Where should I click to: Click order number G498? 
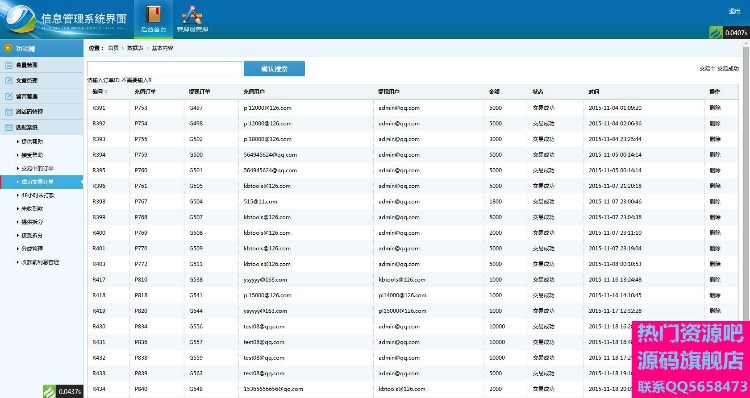pyautogui.click(x=196, y=123)
